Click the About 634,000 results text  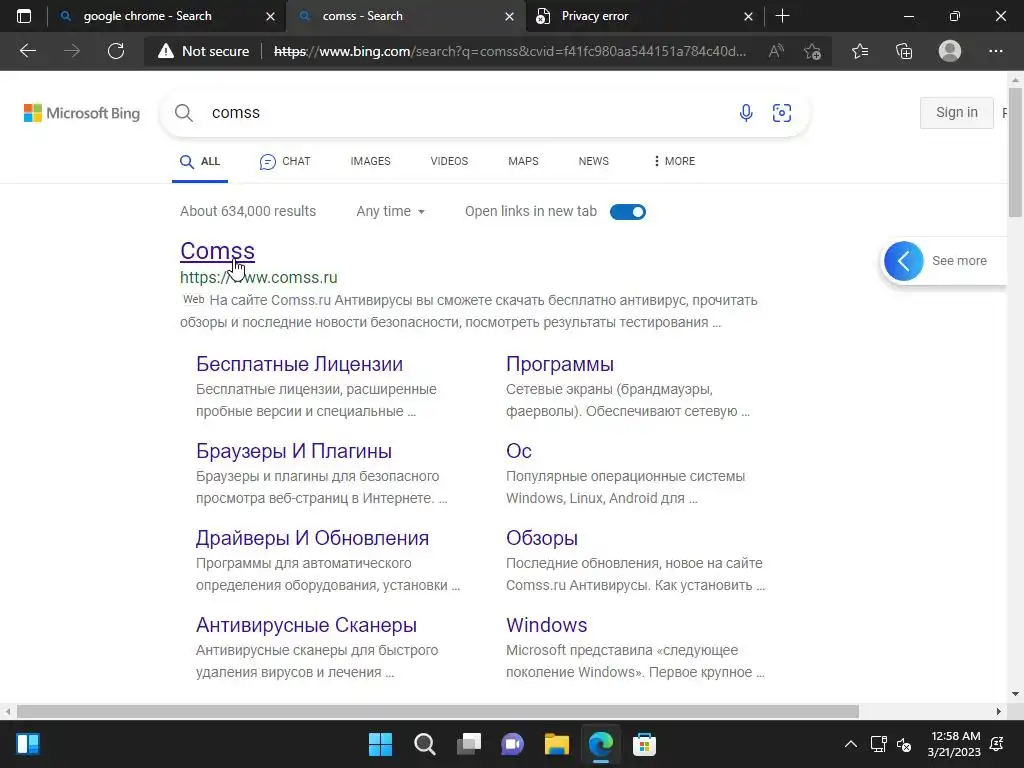248,212
